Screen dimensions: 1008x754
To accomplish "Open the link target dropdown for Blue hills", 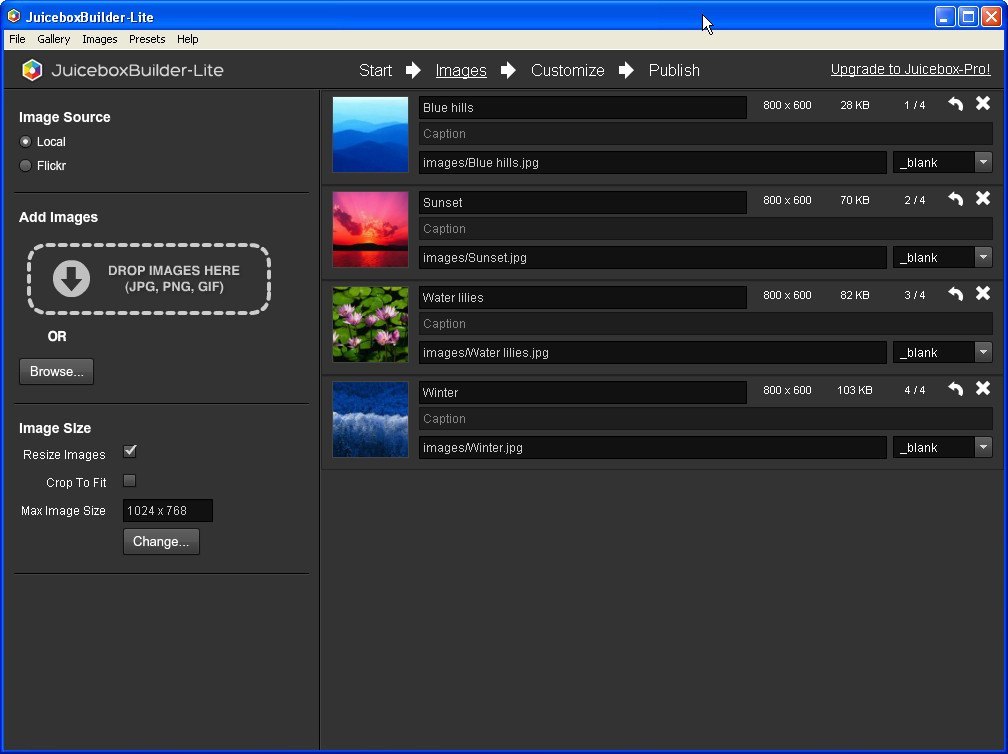I will pos(982,162).
